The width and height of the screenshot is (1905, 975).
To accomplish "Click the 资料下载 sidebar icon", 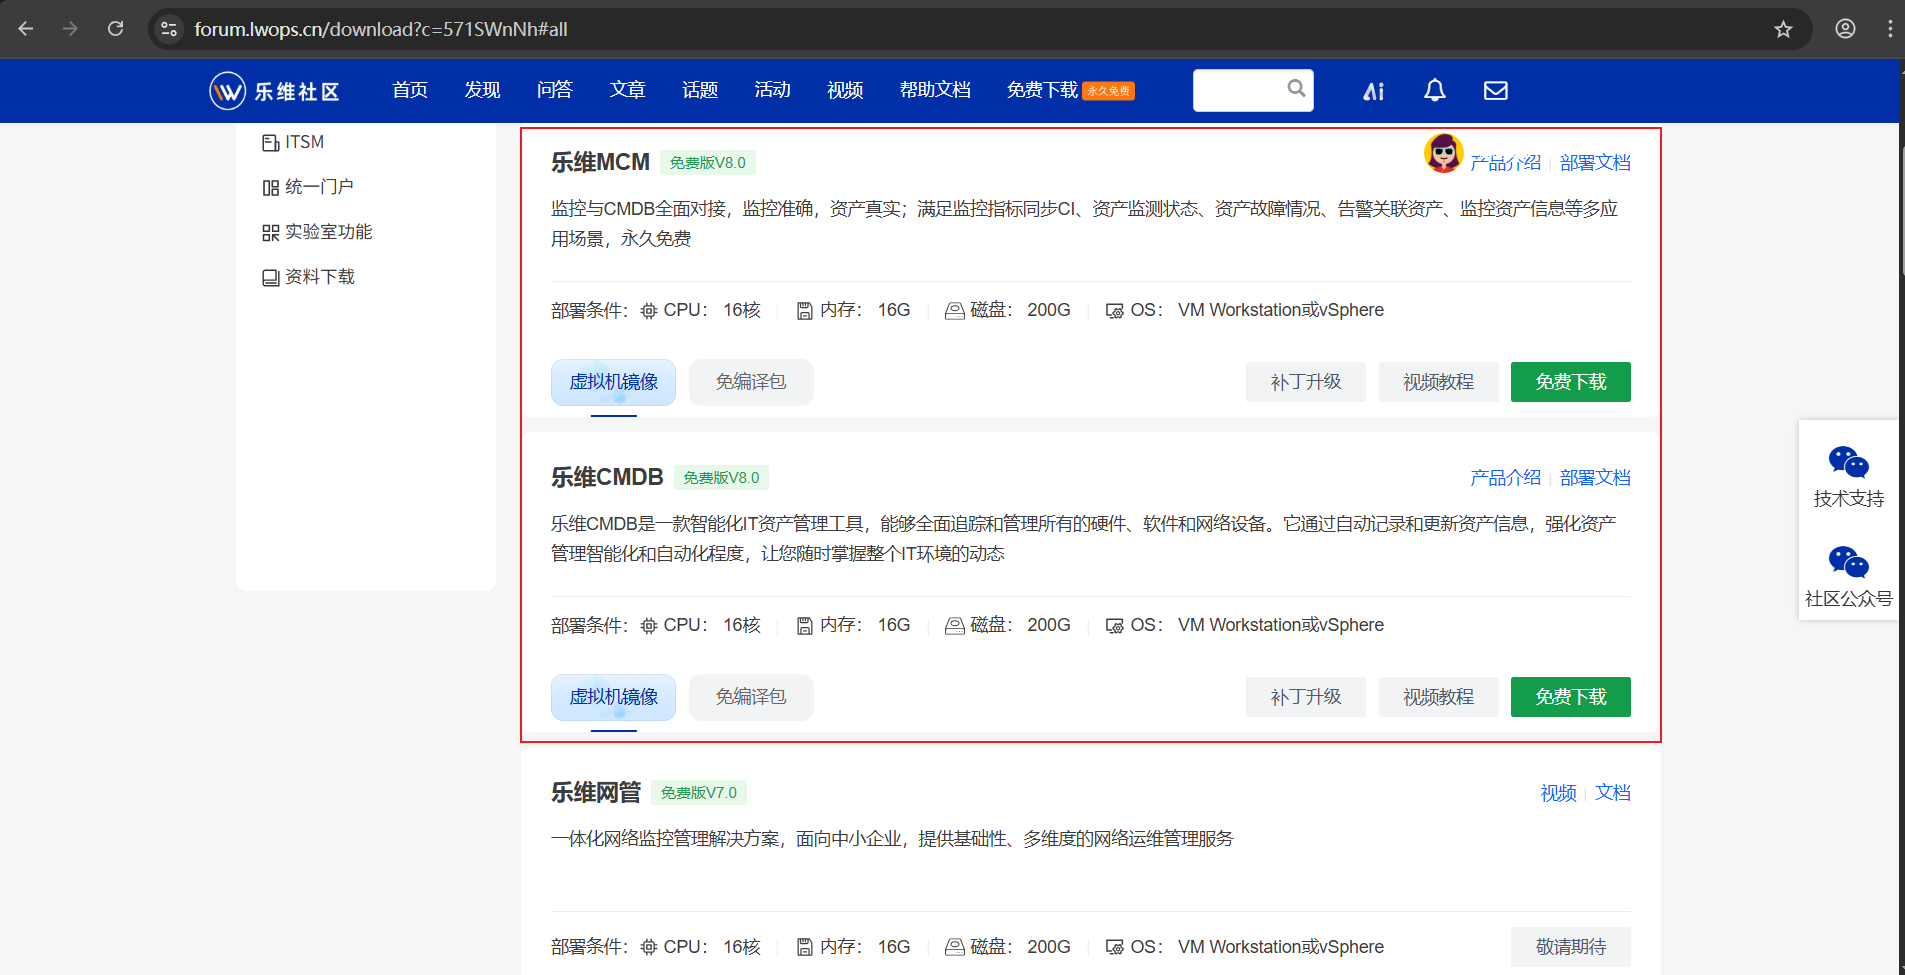I will pos(270,278).
